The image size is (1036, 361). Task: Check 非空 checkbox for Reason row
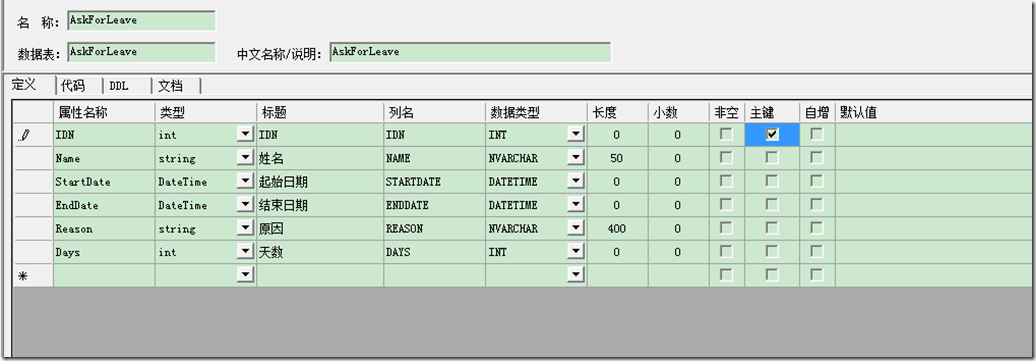click(x=727, y=228)
